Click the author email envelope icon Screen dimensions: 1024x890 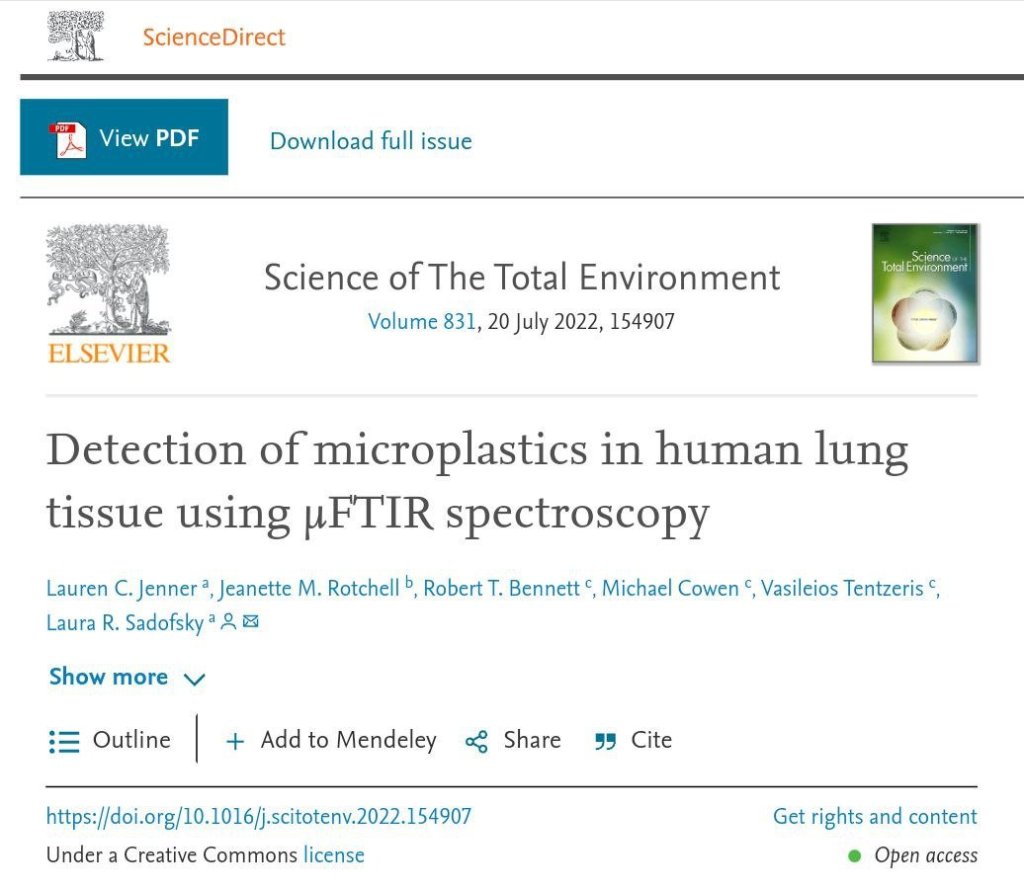click(x=251, y=622)
